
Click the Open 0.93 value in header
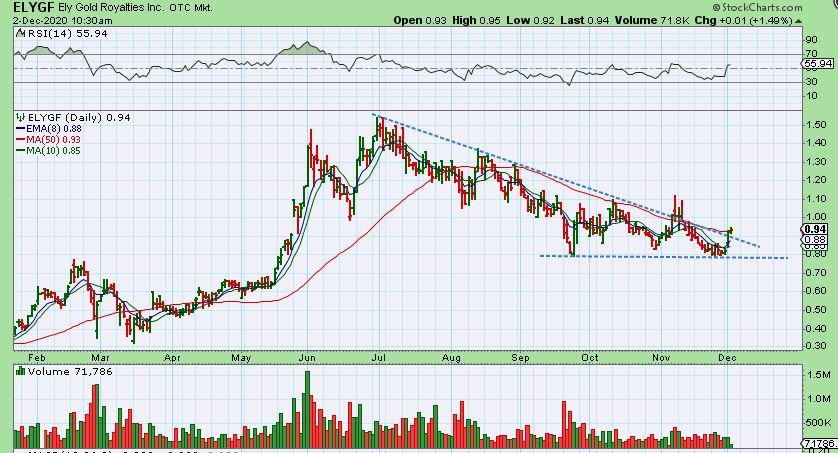[x=420, y=20]
